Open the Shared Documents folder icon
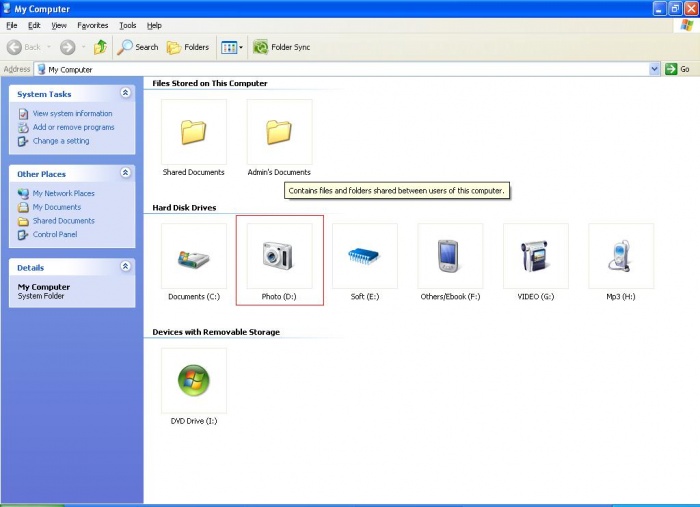Image resolution: width=700 pixels, height=507 pixels. [193, 132]
